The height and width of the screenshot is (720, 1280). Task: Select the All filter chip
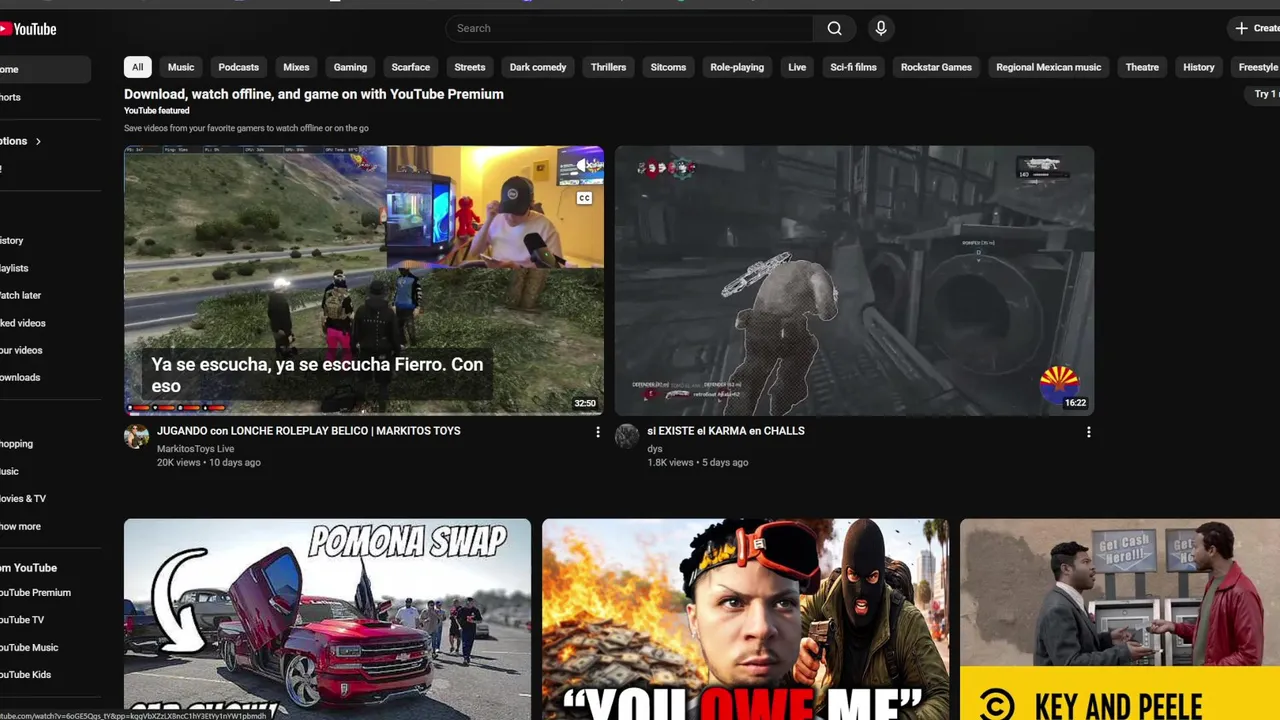coord(137,67)
